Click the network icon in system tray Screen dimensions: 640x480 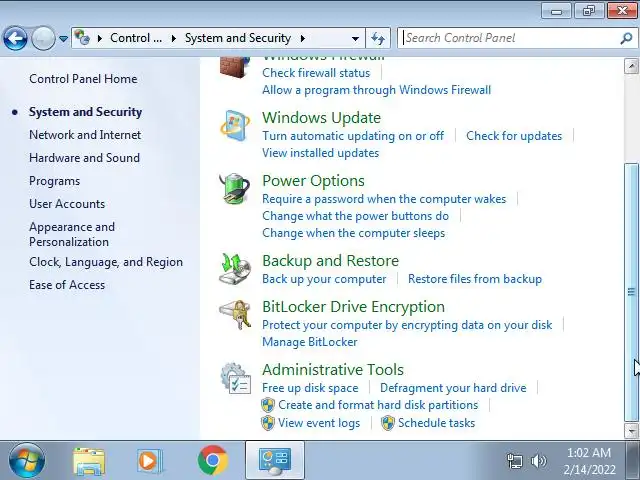click(514, 461)
